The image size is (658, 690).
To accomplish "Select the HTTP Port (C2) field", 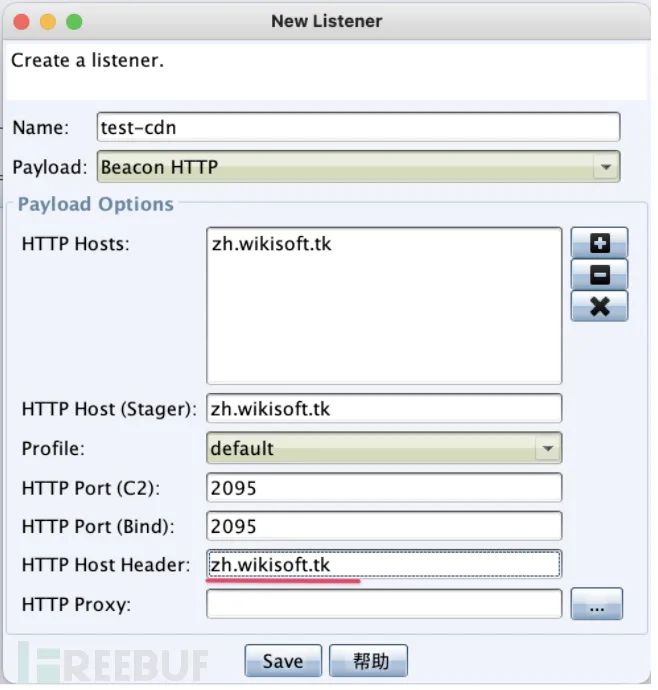I will tap(384, 487).
